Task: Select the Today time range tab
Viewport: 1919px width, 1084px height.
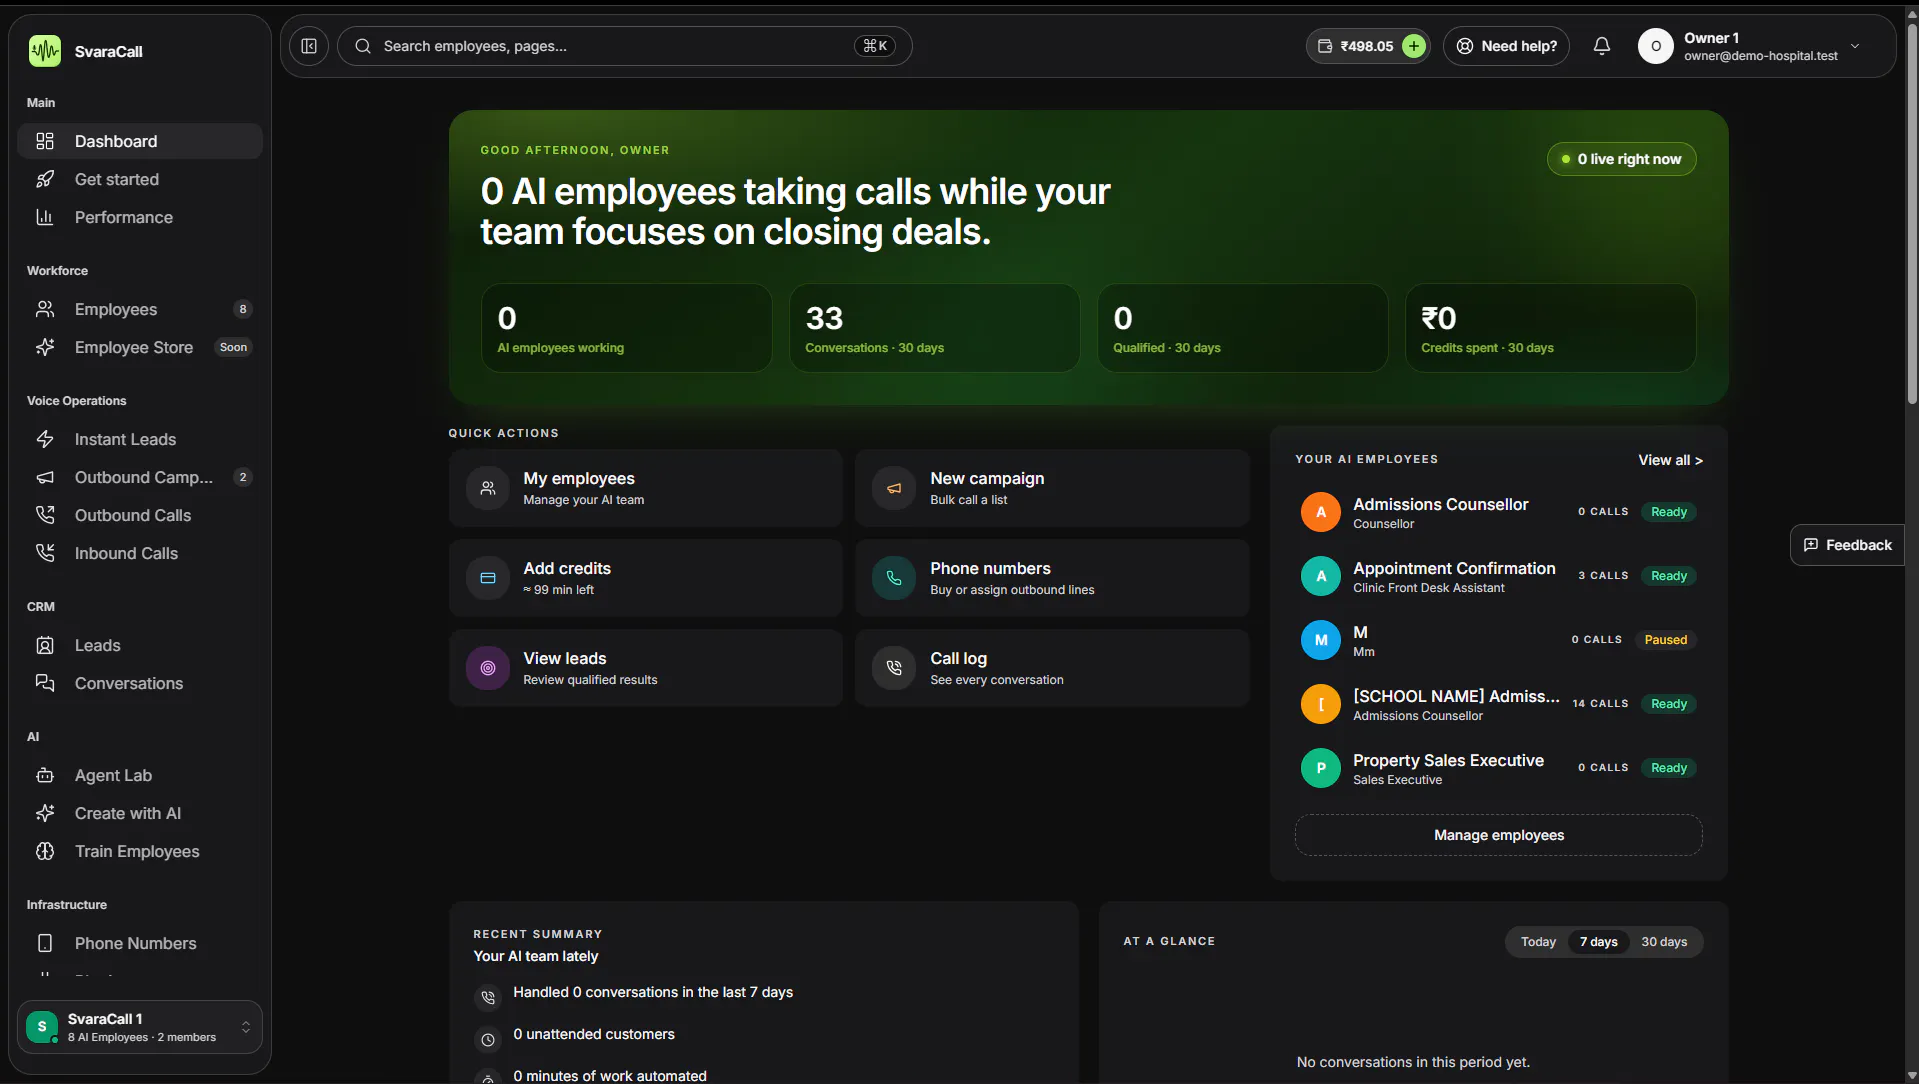Action: point(1538,942)
